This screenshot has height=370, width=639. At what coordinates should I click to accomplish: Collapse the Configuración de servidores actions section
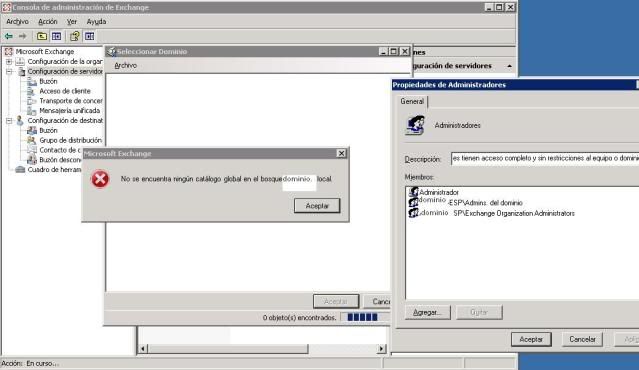coord(509,66)
